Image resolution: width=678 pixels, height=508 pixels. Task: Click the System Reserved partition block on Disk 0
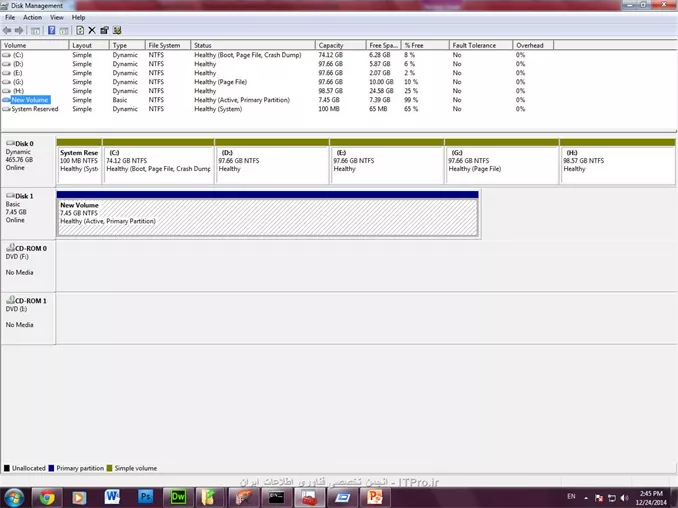79,162
